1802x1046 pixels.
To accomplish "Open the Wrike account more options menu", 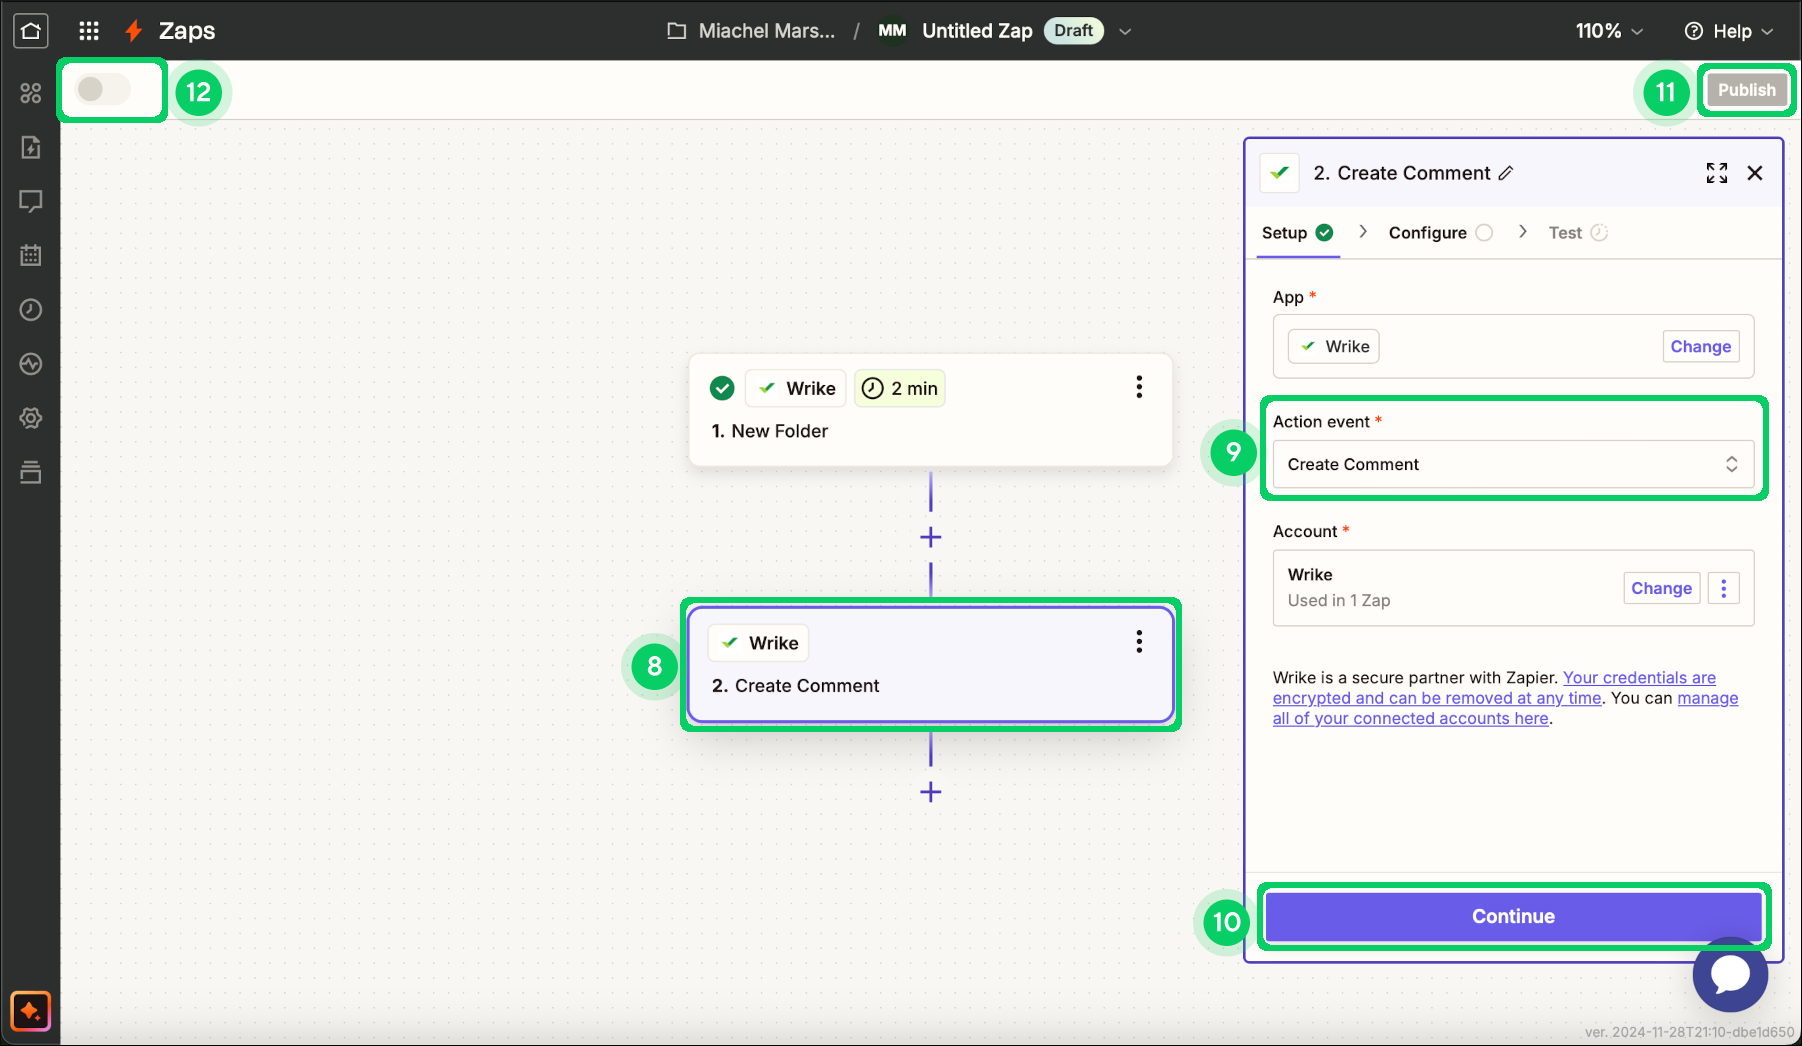I will 1723,588.
